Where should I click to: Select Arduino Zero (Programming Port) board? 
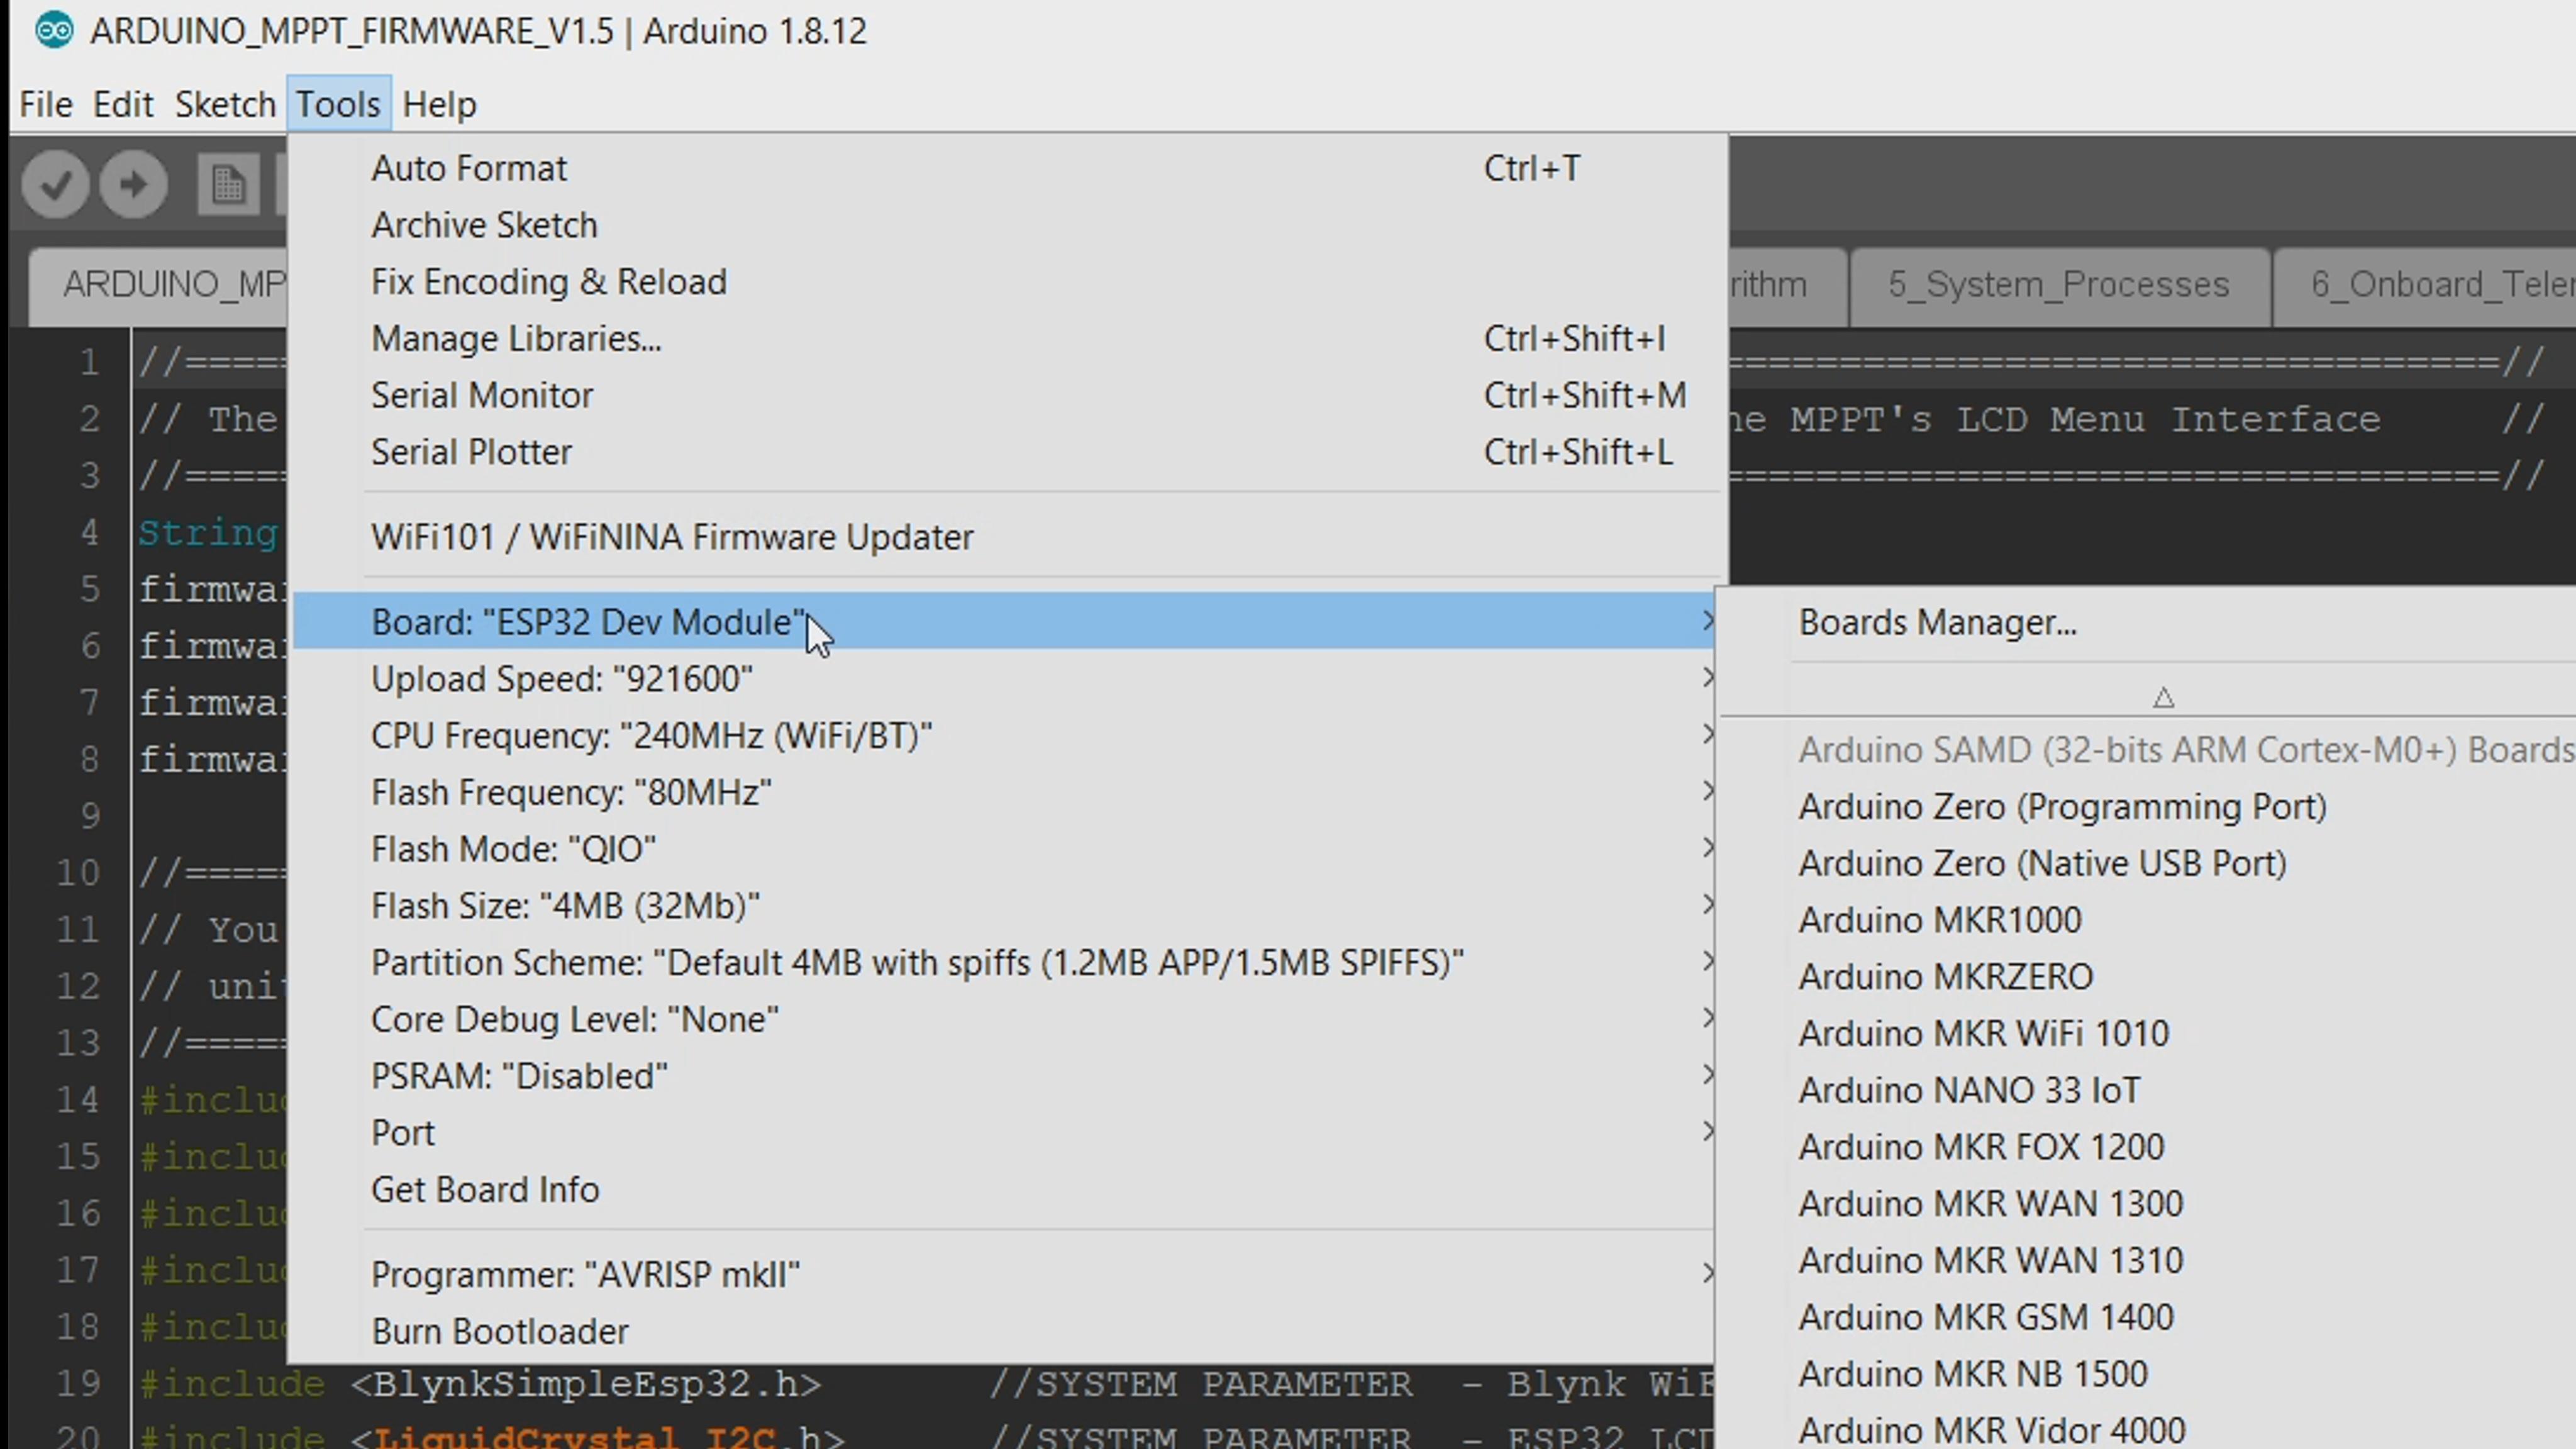[x=2148, y=806]
